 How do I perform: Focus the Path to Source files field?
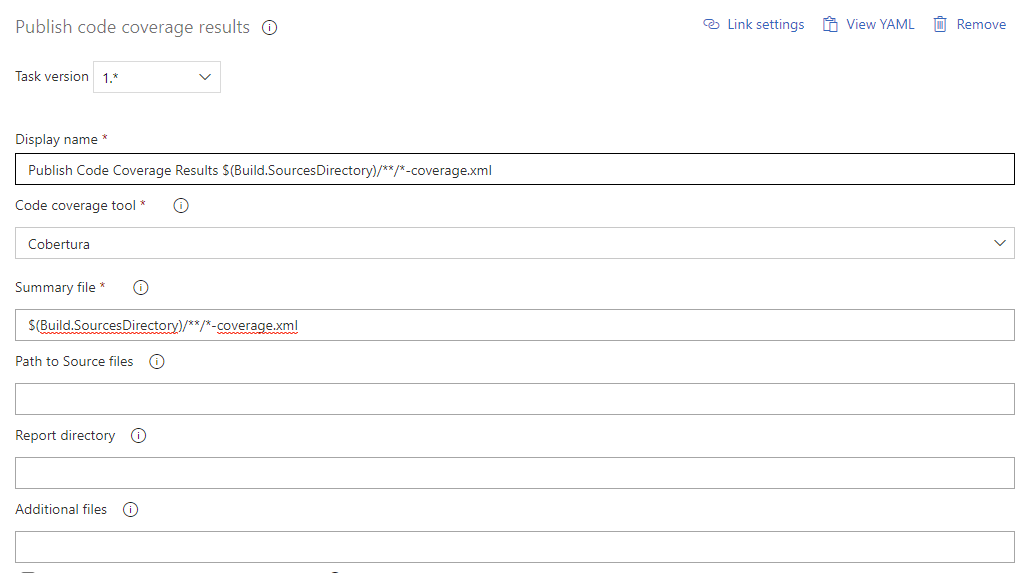tap(515, 399)
